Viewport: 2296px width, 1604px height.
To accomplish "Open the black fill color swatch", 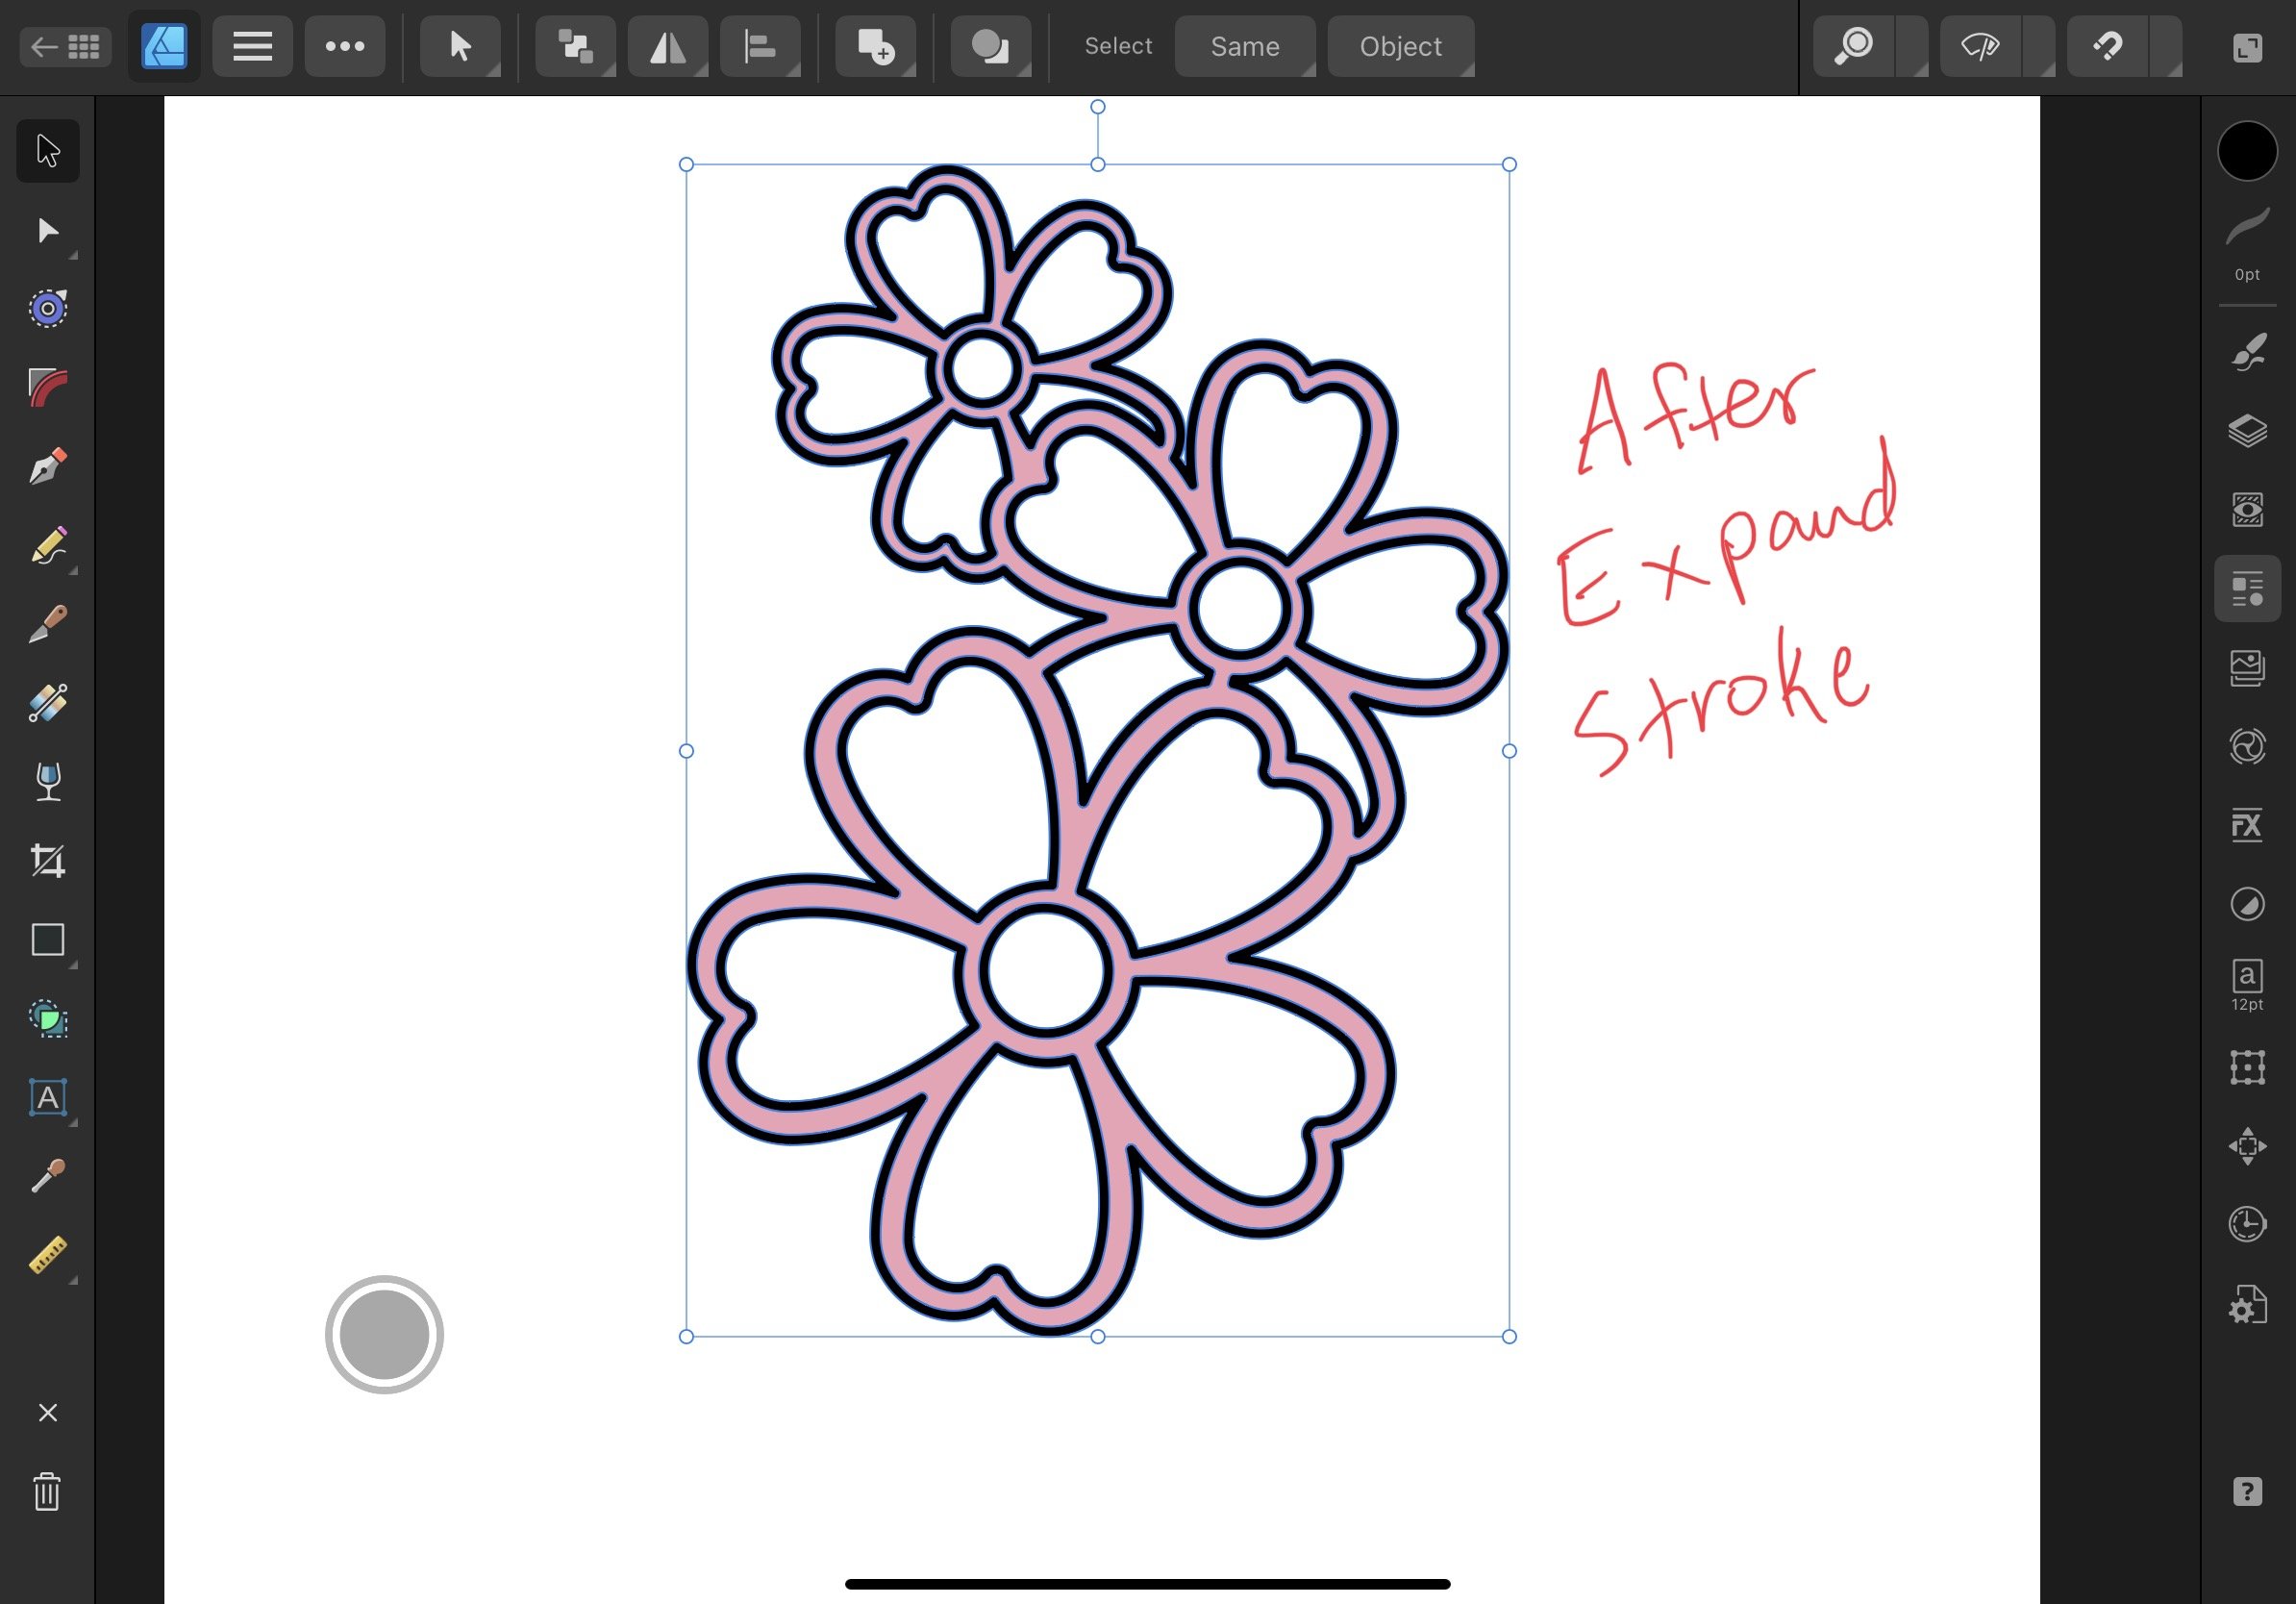I will coord(2247,152).
